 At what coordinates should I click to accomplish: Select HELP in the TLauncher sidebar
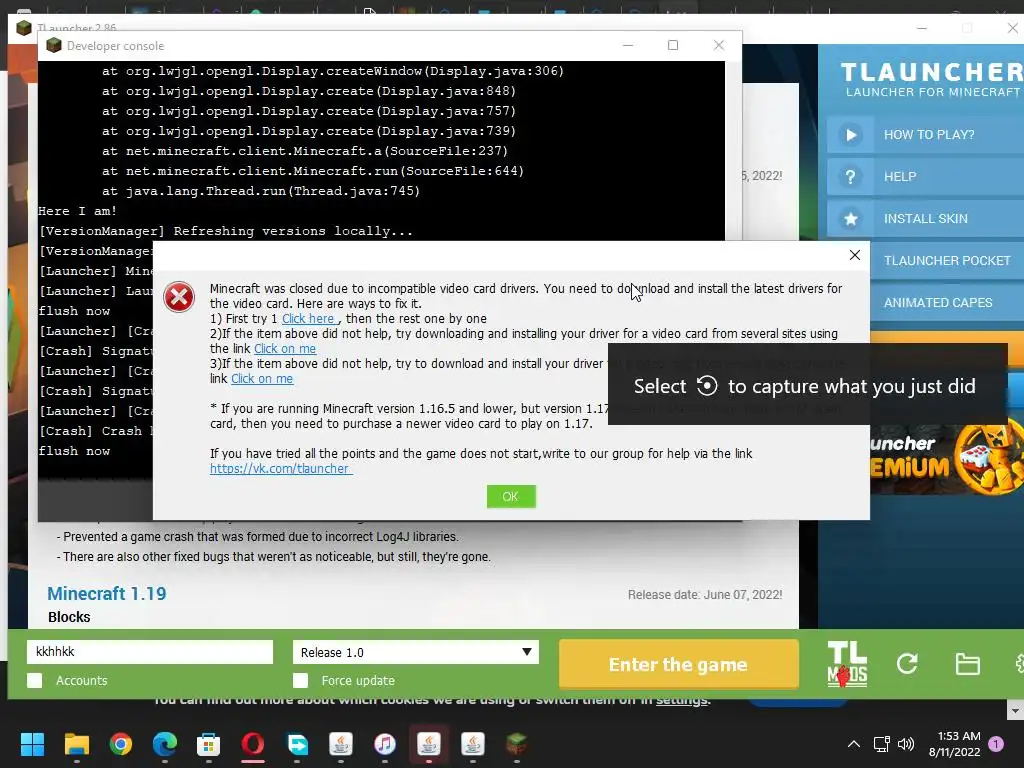[925, 176]
